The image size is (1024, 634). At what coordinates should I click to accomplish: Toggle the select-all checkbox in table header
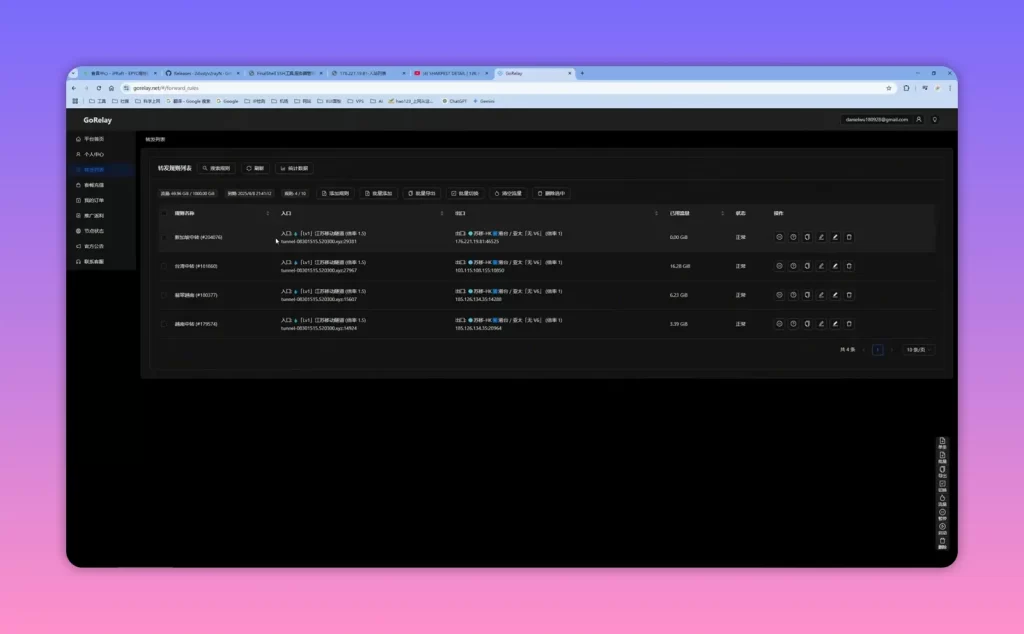[x=163, y=214]
